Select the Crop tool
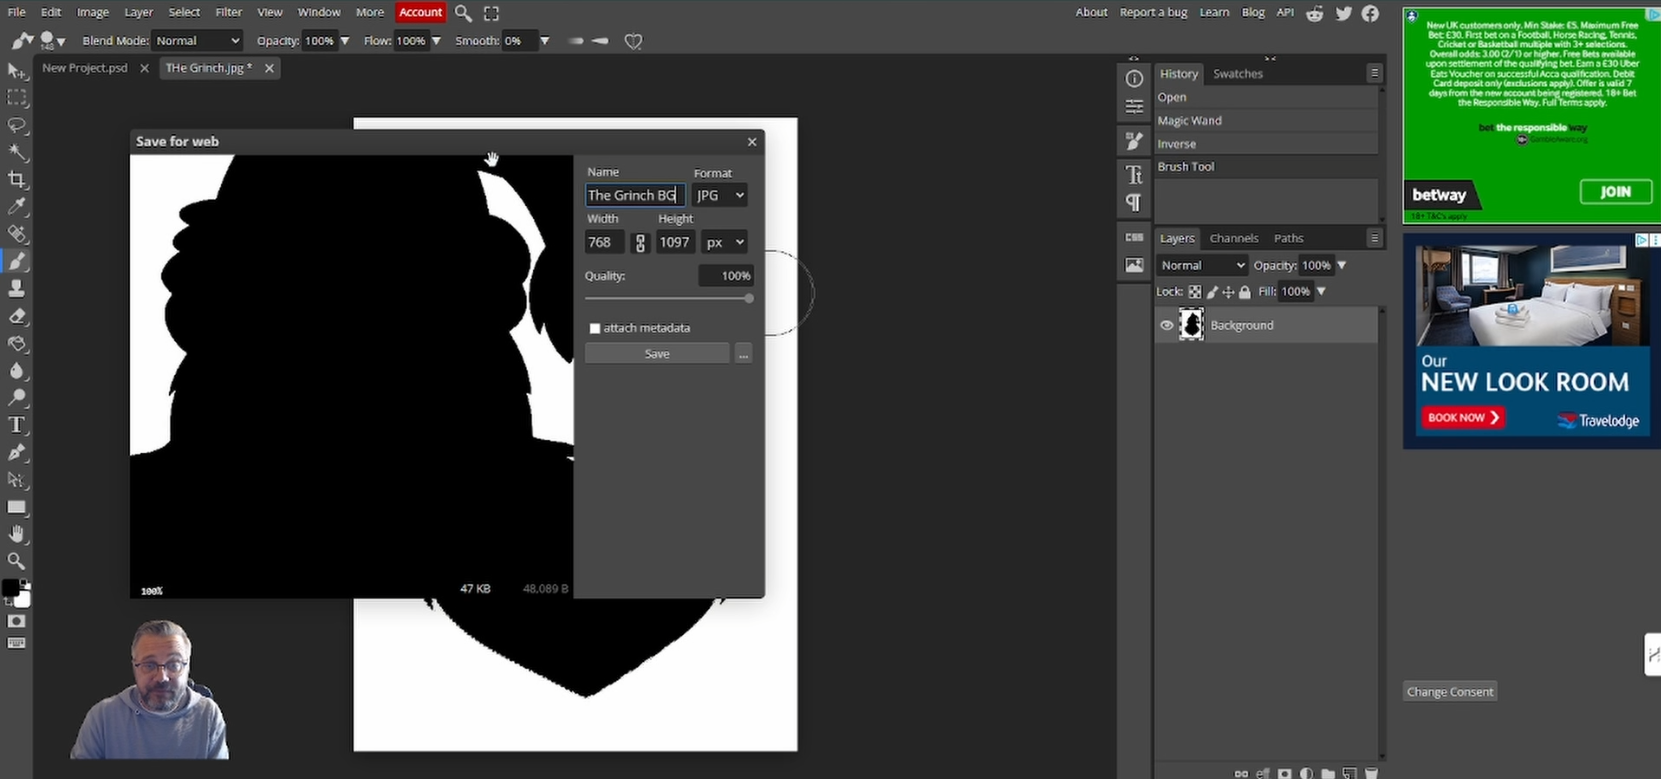This screenshot has height=779, width=1661. point(17,180)
